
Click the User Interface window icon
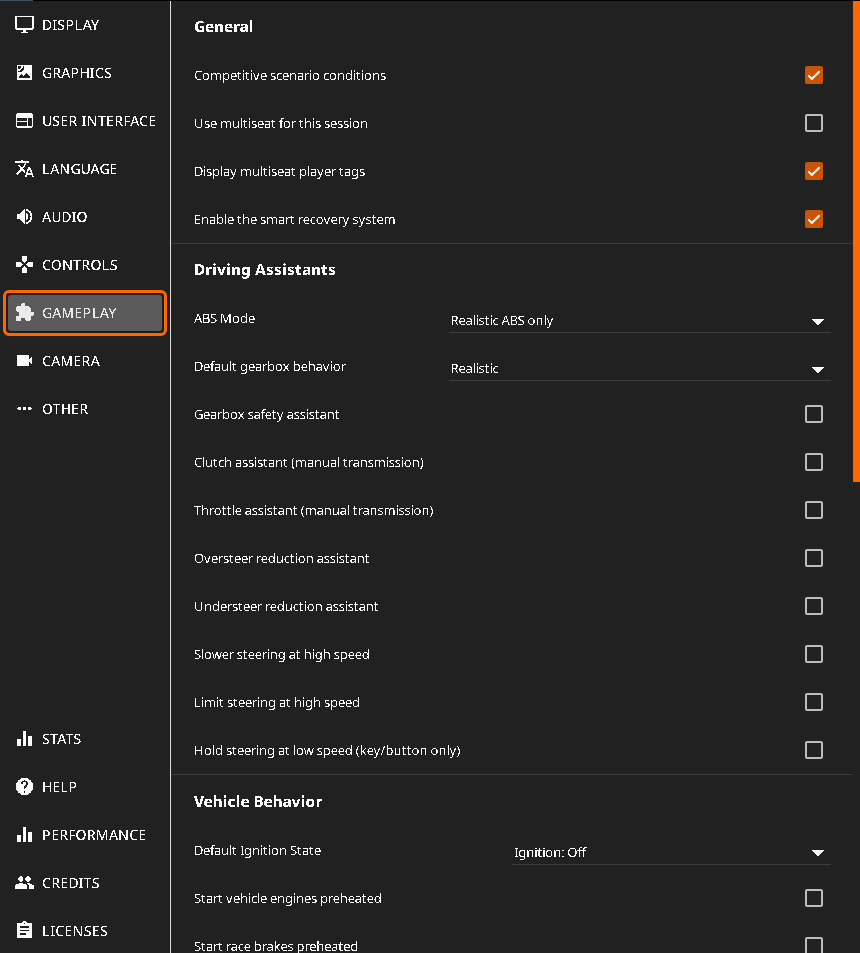[x=25, y=121]
